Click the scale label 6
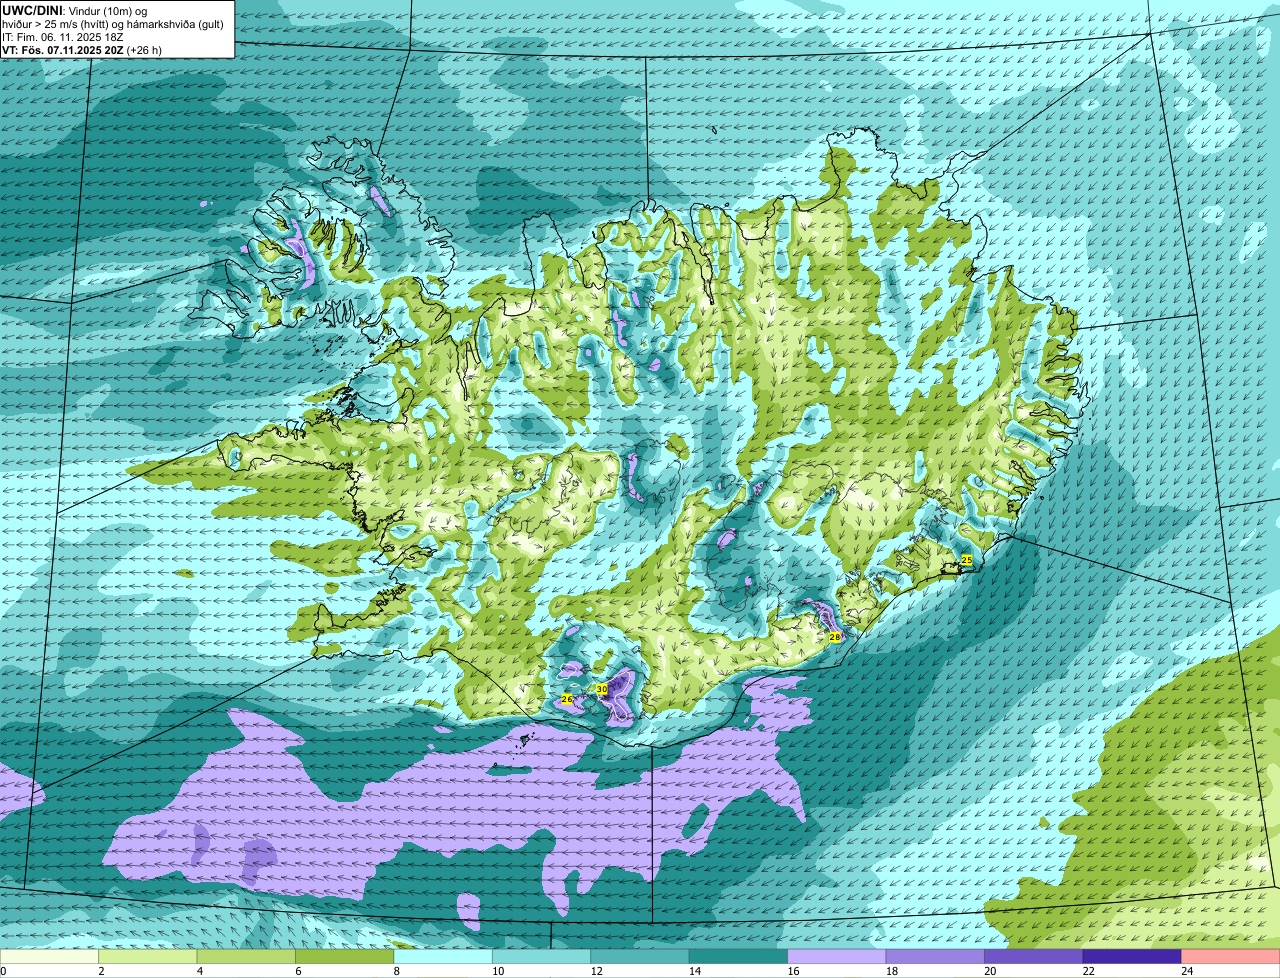The image size is (1280, 978). point(297,971)
